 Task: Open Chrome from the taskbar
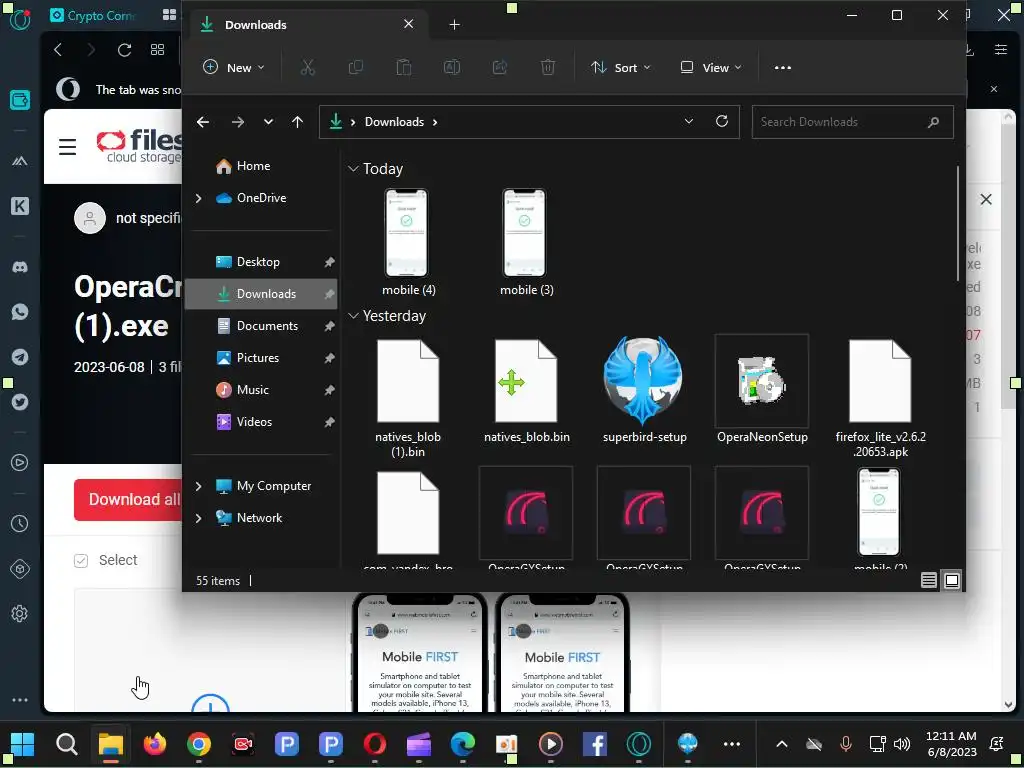[x=199, y=744]
